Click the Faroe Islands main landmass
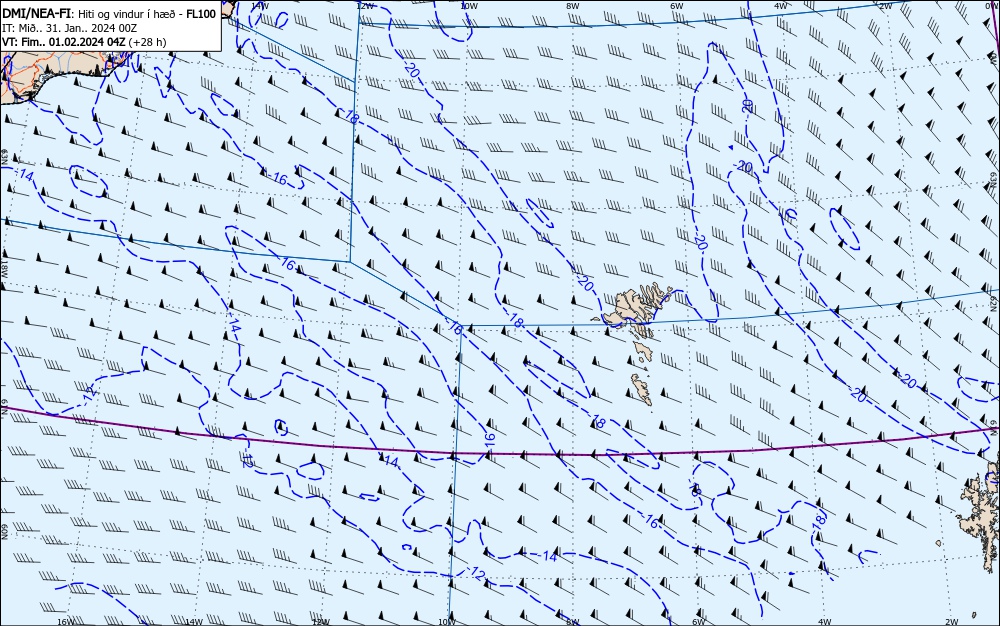Viewport: 1000px width, 626px height. click(628, 309)
